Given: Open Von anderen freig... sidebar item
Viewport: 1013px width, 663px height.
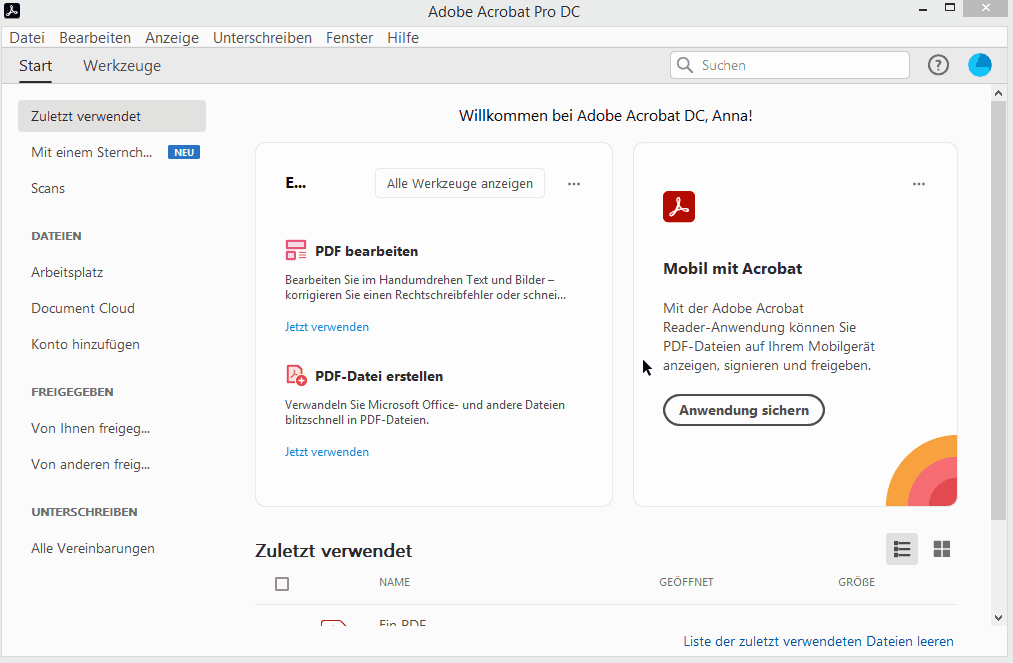Looking at the screenshot, I should 90,465.
